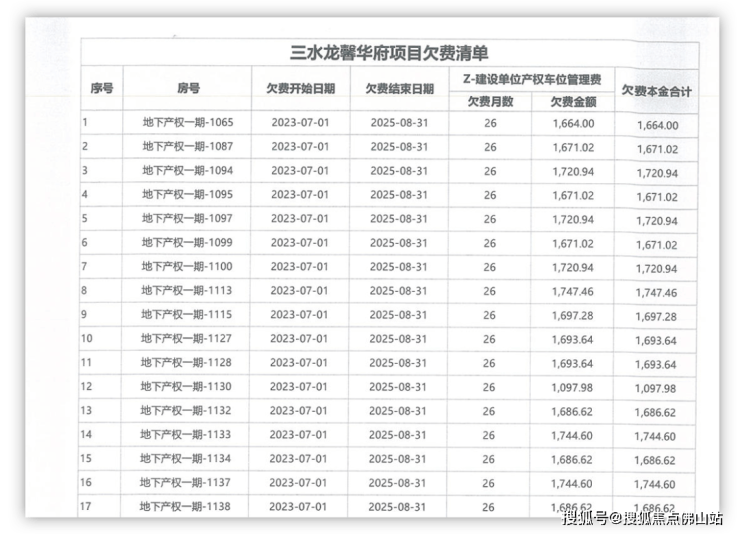
Task: Click 欠费本金合计 1,671.02 in row 2
Action: click(657, 150)
